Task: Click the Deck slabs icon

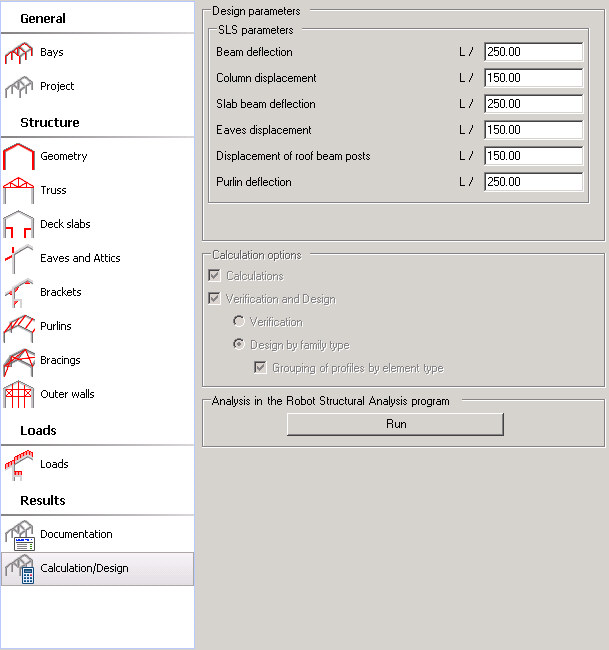Action: pos(19,225)
